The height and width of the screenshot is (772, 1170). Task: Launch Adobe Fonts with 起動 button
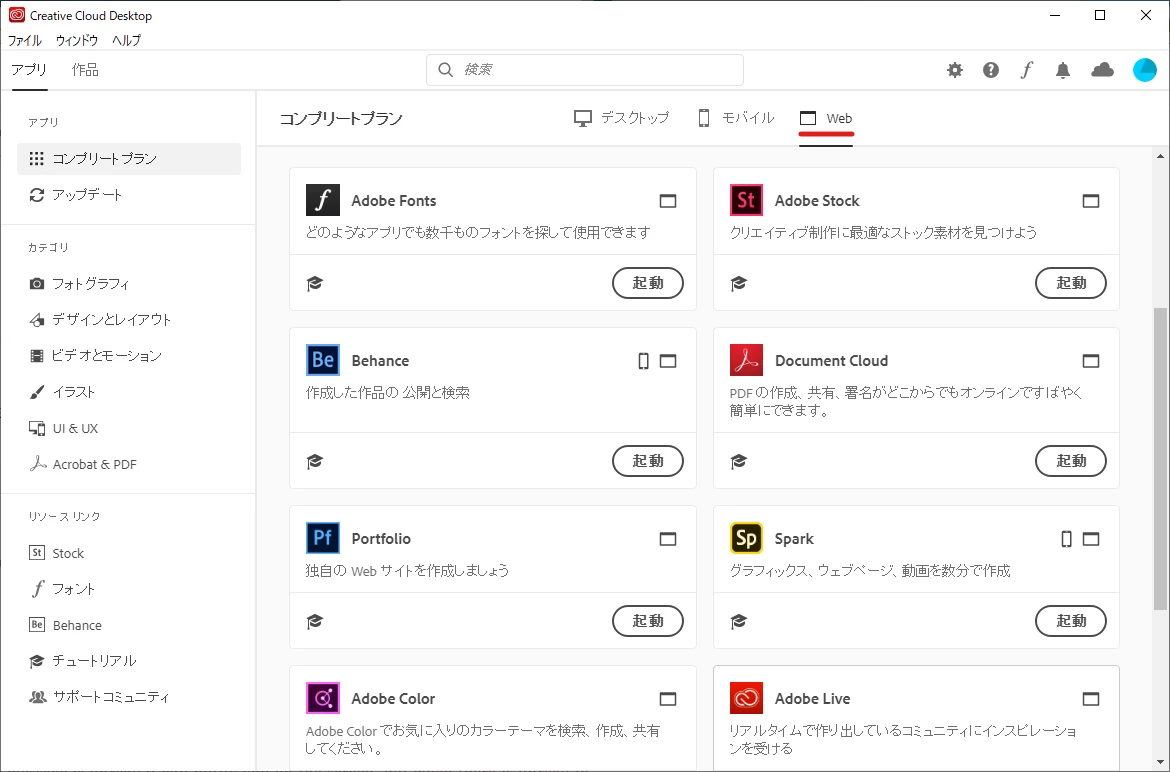click(648, 283)
